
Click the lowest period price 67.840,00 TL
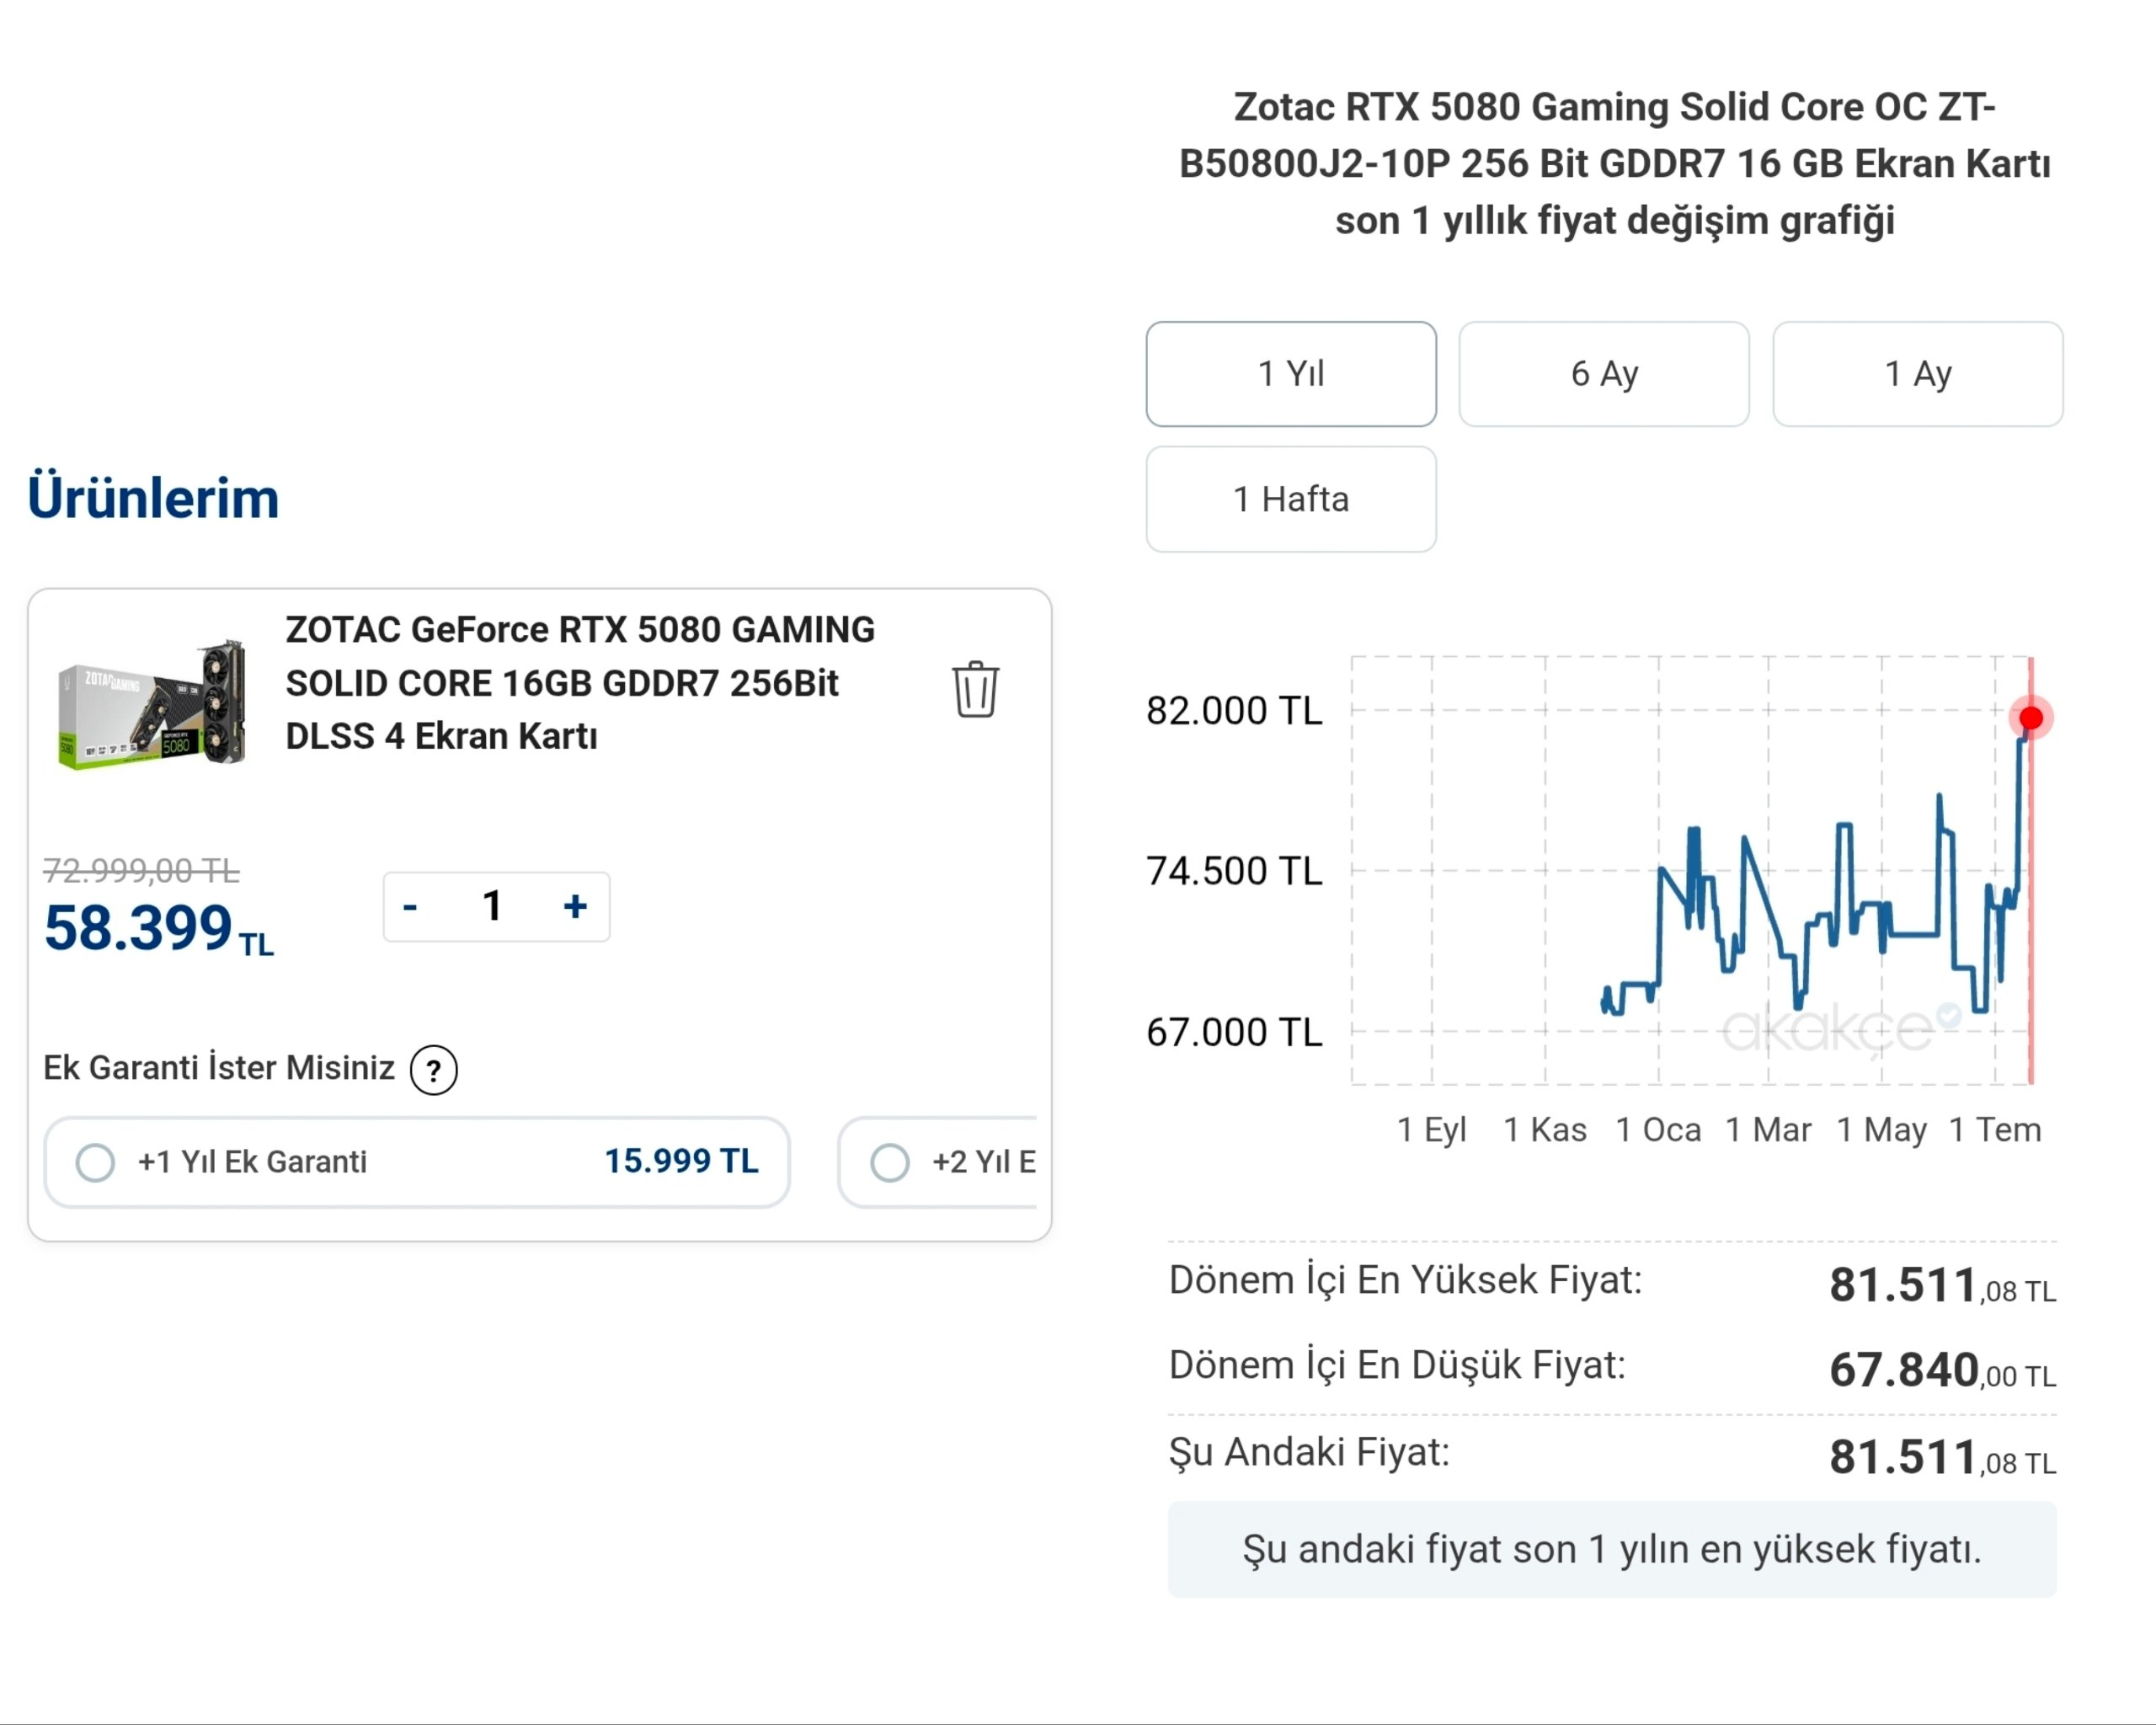pos(1942,1370)
